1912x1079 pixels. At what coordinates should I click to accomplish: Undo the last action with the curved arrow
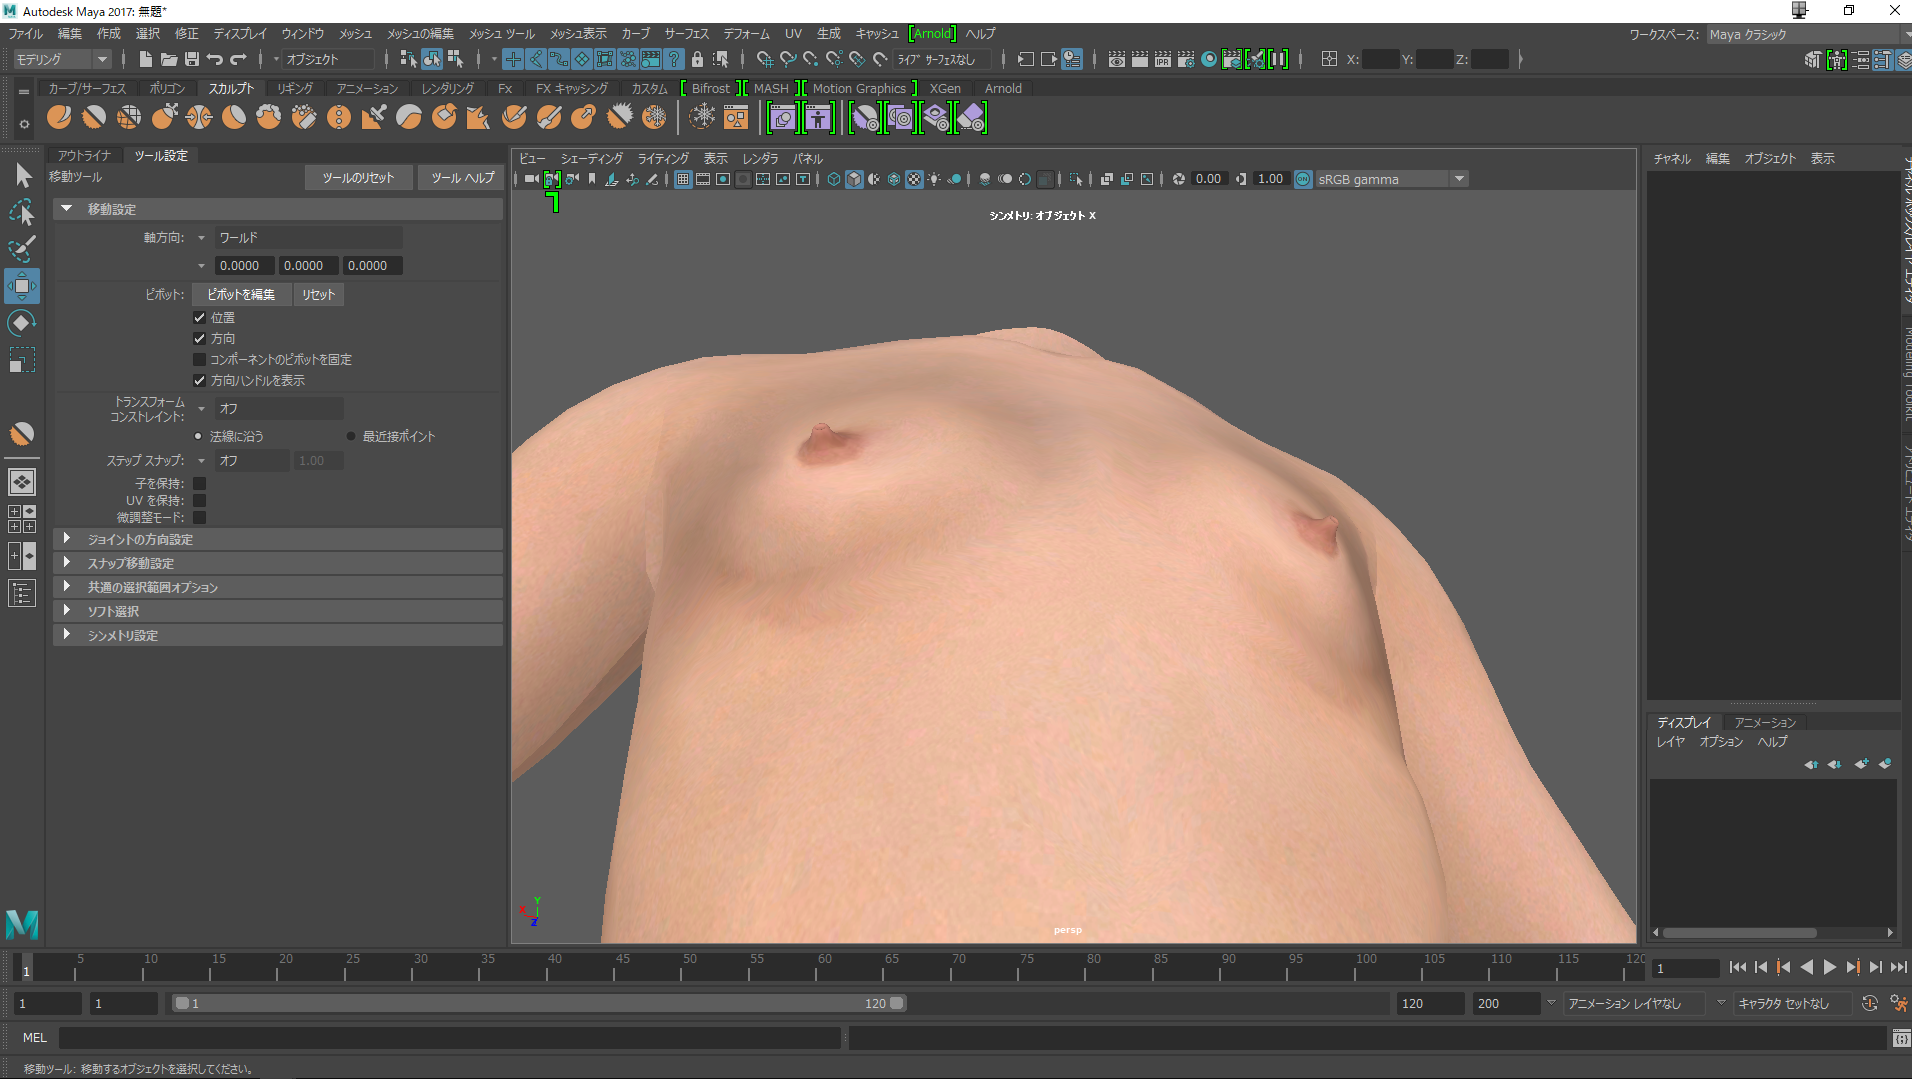pyautogui.click(x=215, y=59)
